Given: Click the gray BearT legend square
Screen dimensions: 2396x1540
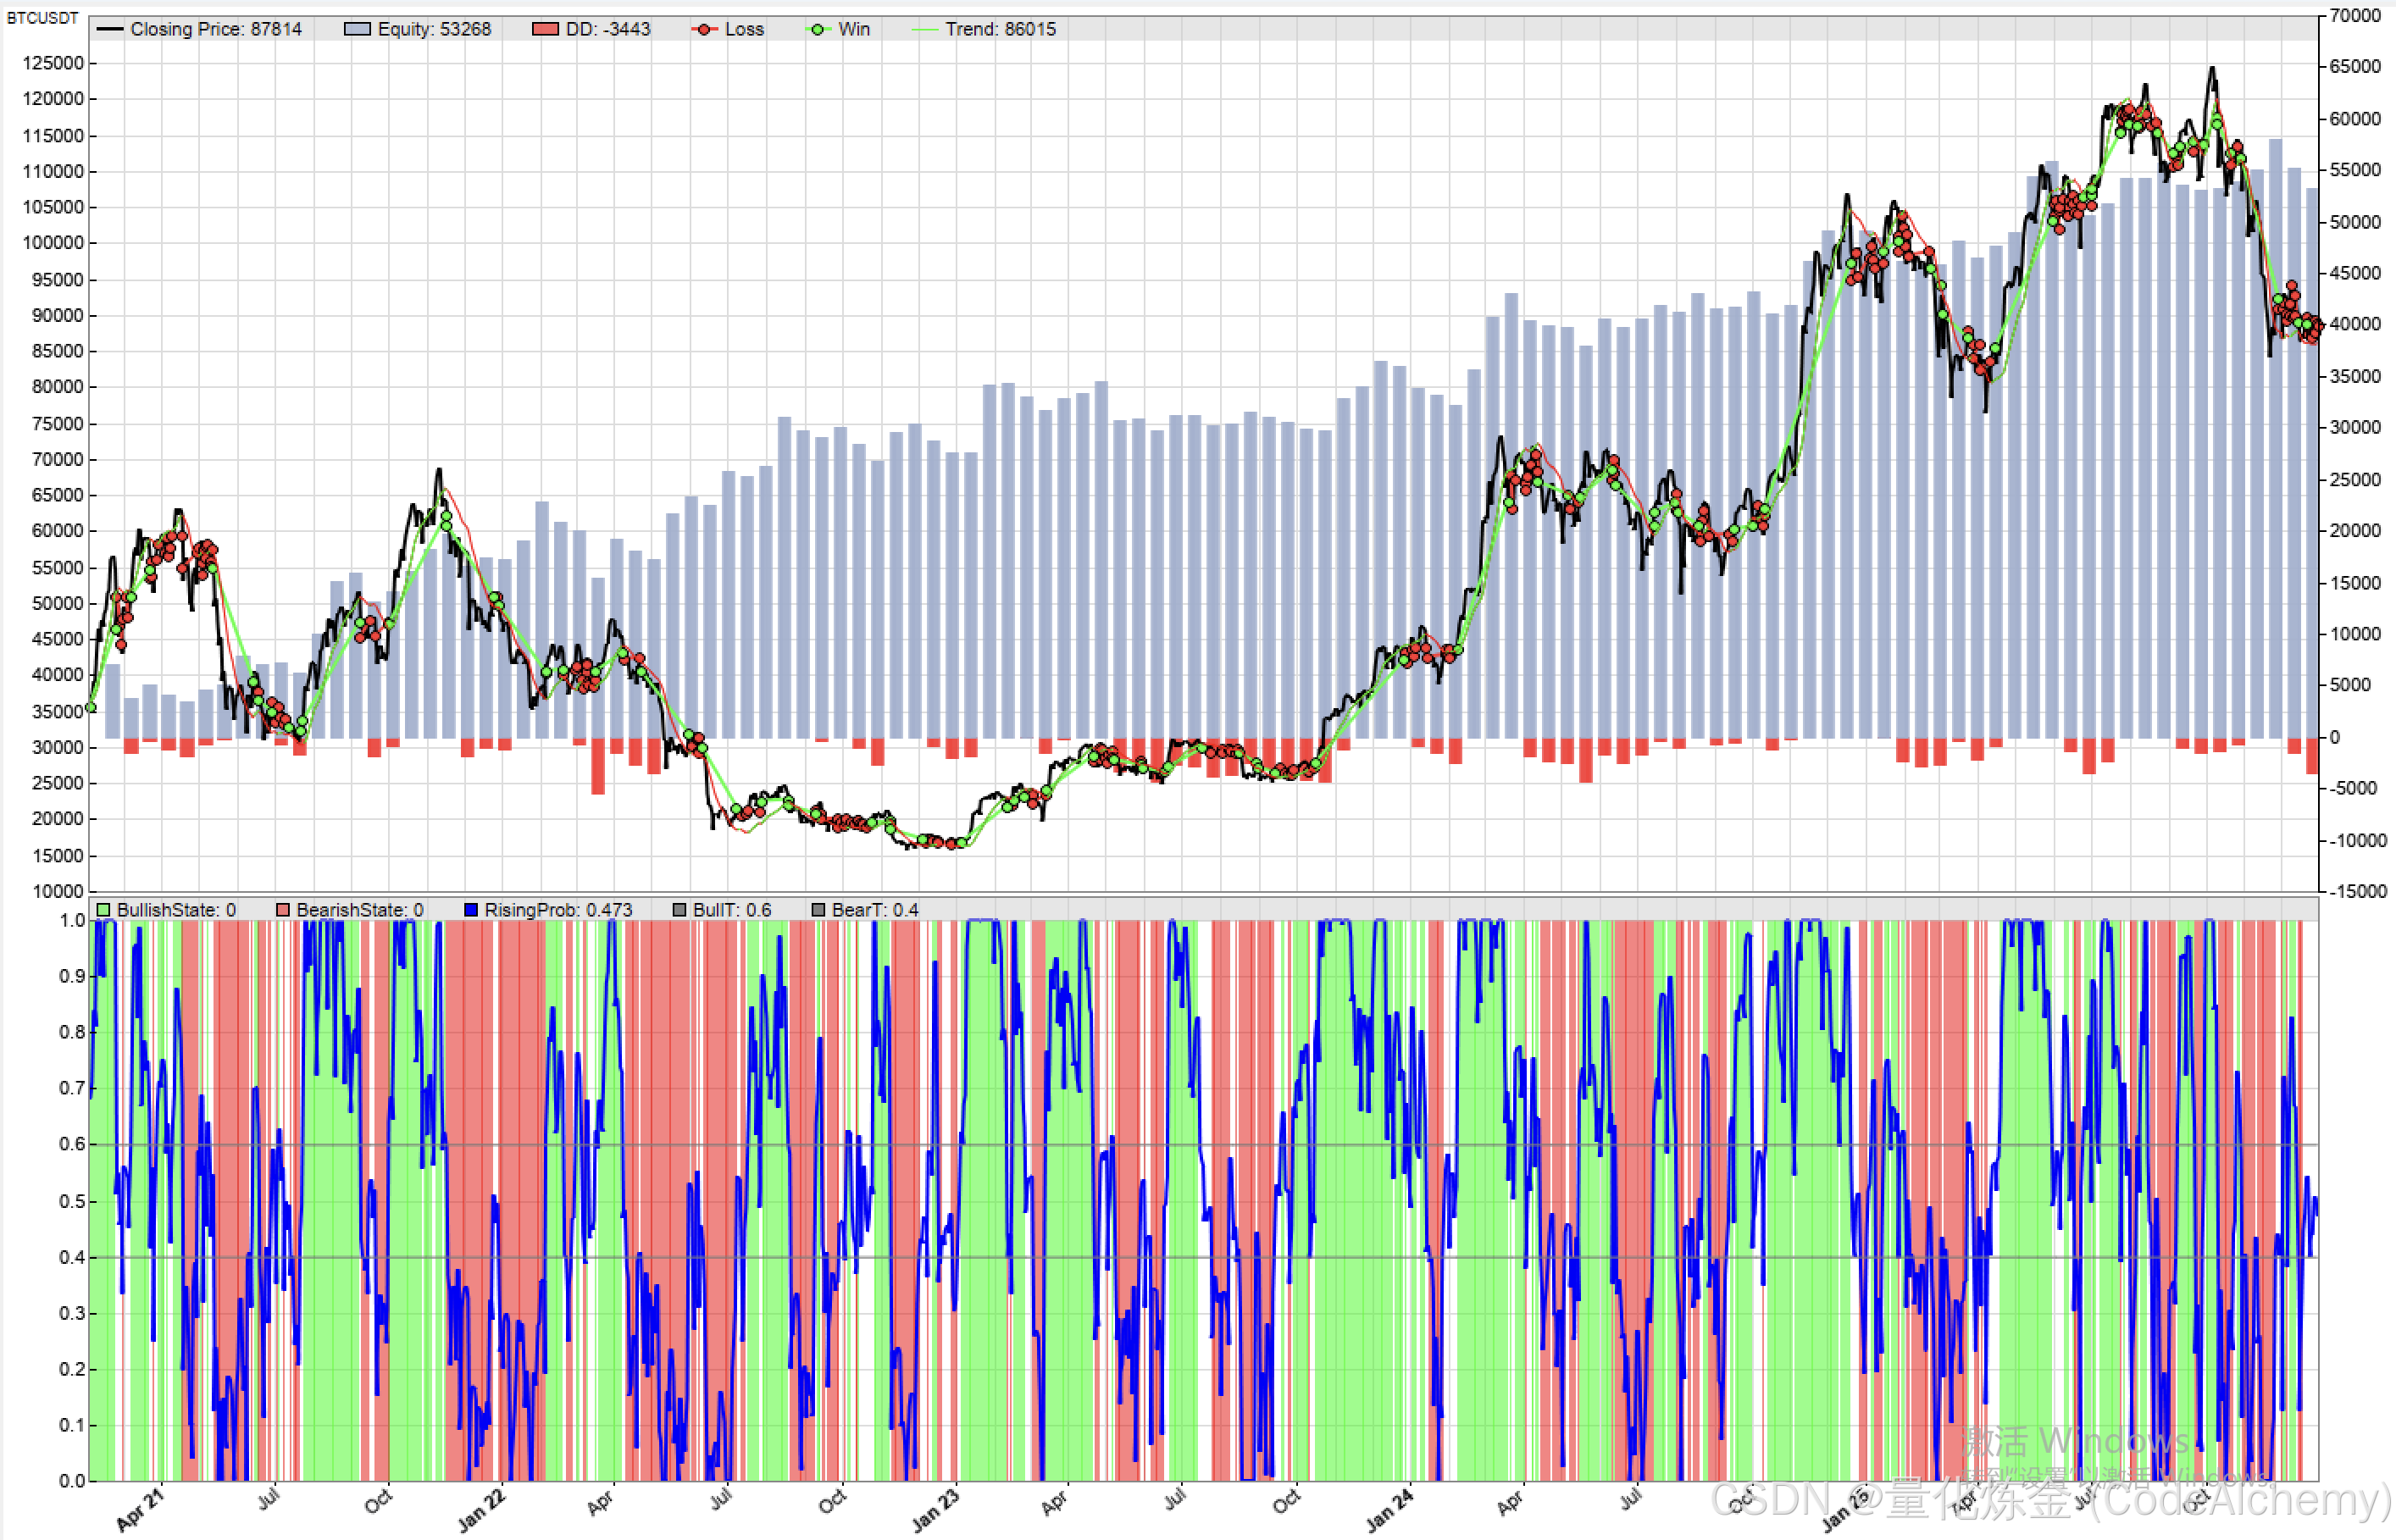Looking at the screenshot, I should point(818,910).
